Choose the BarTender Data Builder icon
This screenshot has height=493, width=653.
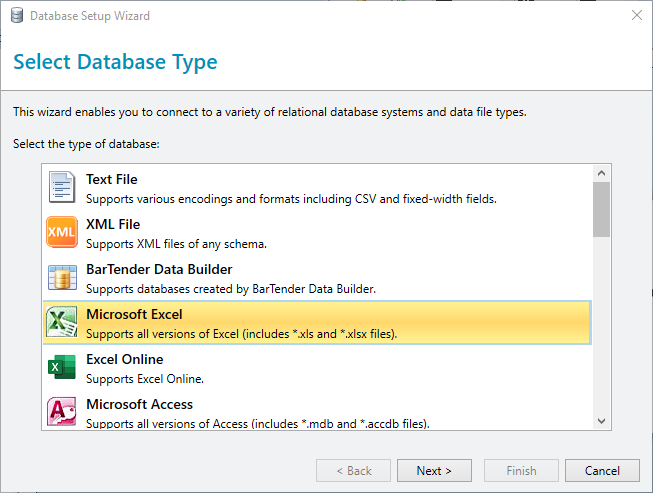tap(62, 277)
